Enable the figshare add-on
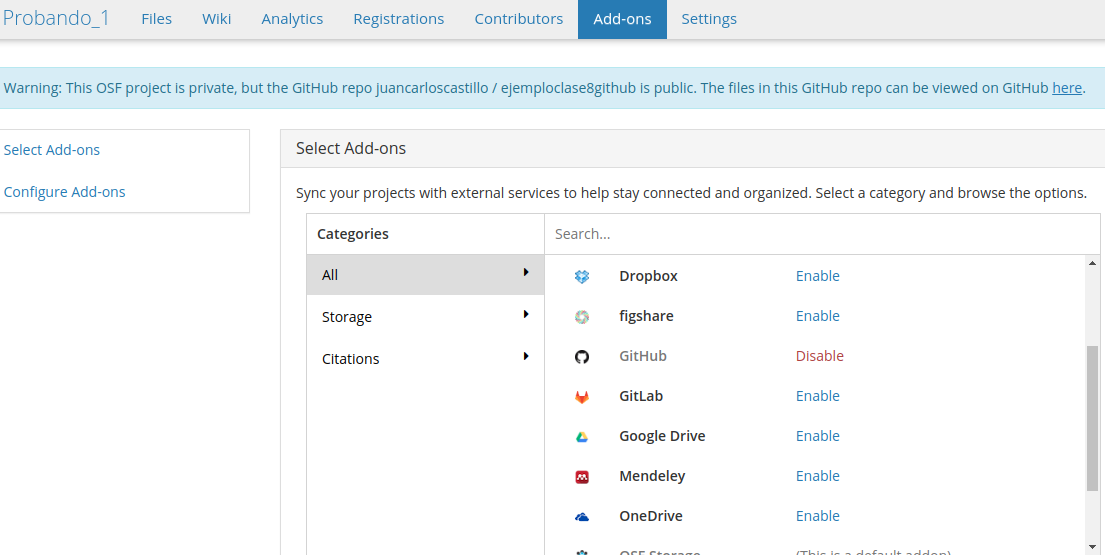Viewport: 1105px width, 555px height. click(x=817, y=316)
